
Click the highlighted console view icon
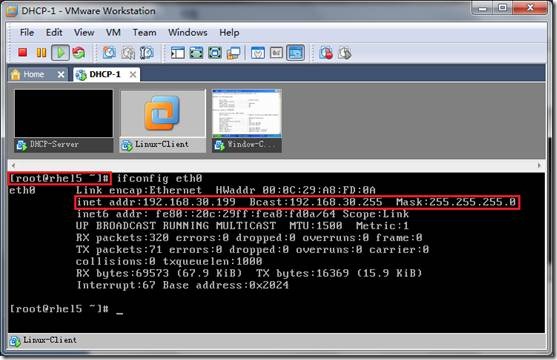(x=296, y=53)
